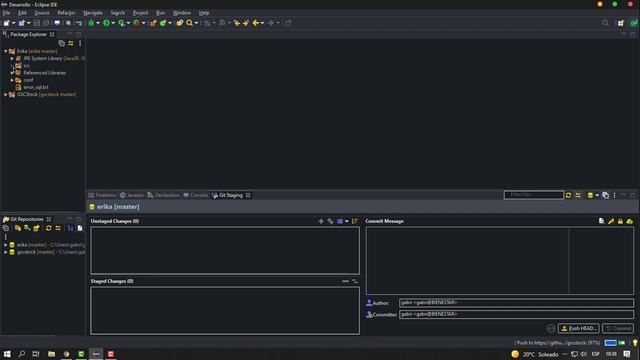640x360 pixels.
Task: Click Refresh icon in Git Repositories view
Action: (49, 228)
